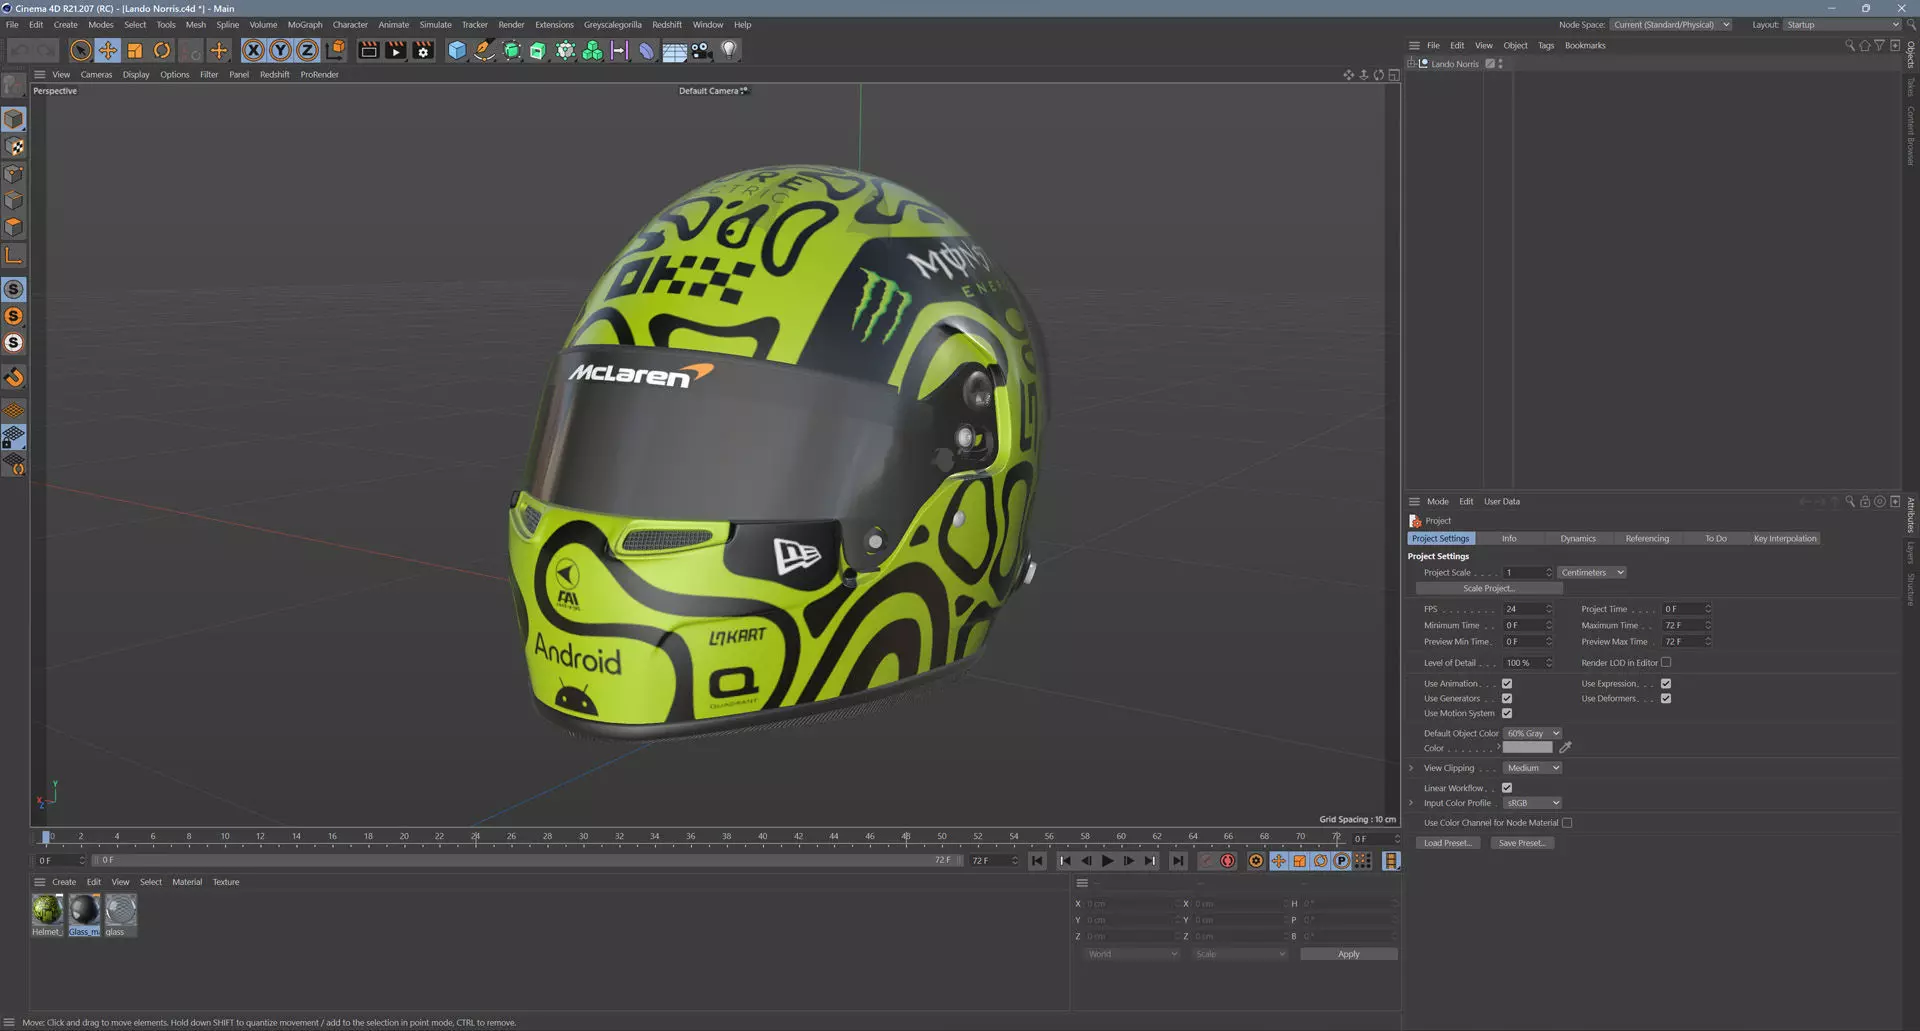Switch to Referencing tab
The image size is (1920, 1031).
click(1647, 539)
